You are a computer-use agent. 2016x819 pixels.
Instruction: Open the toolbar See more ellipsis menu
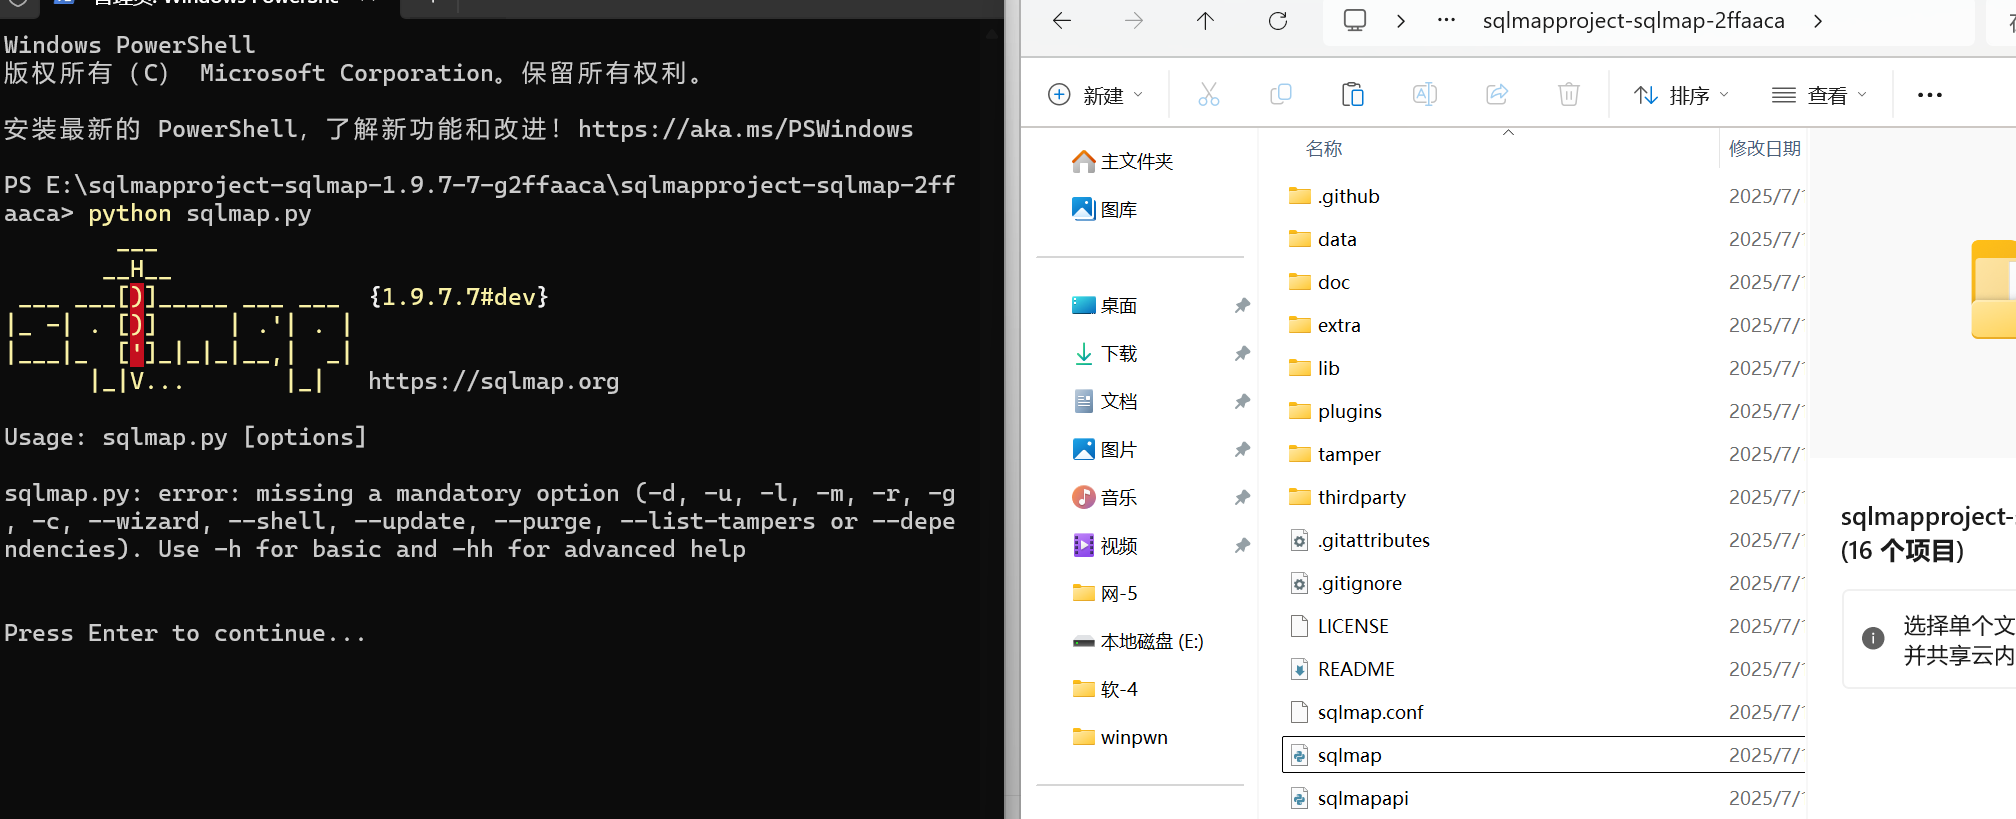click(x=1930, y=95)
